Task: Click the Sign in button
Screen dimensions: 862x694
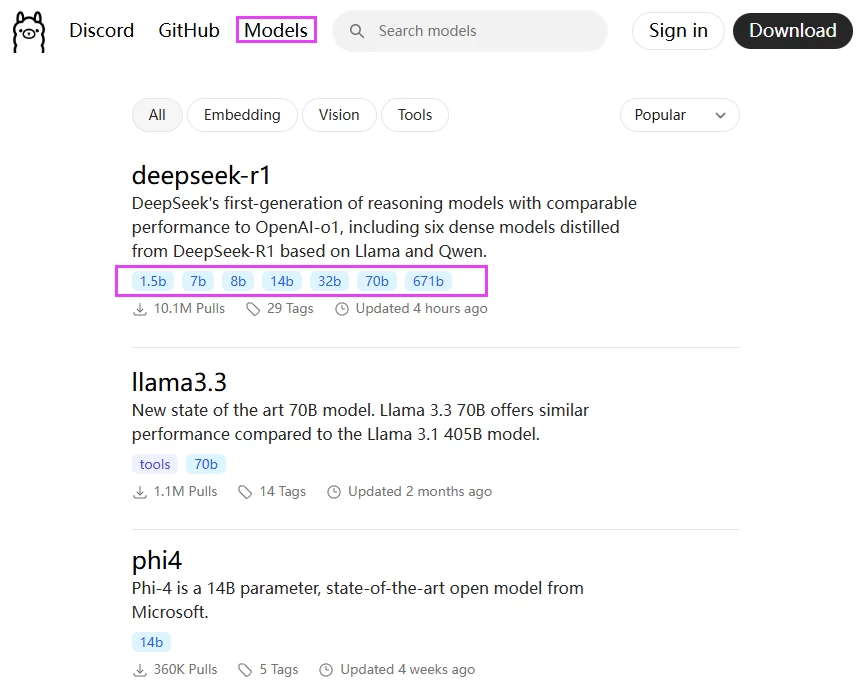Action: pos(677,31)
